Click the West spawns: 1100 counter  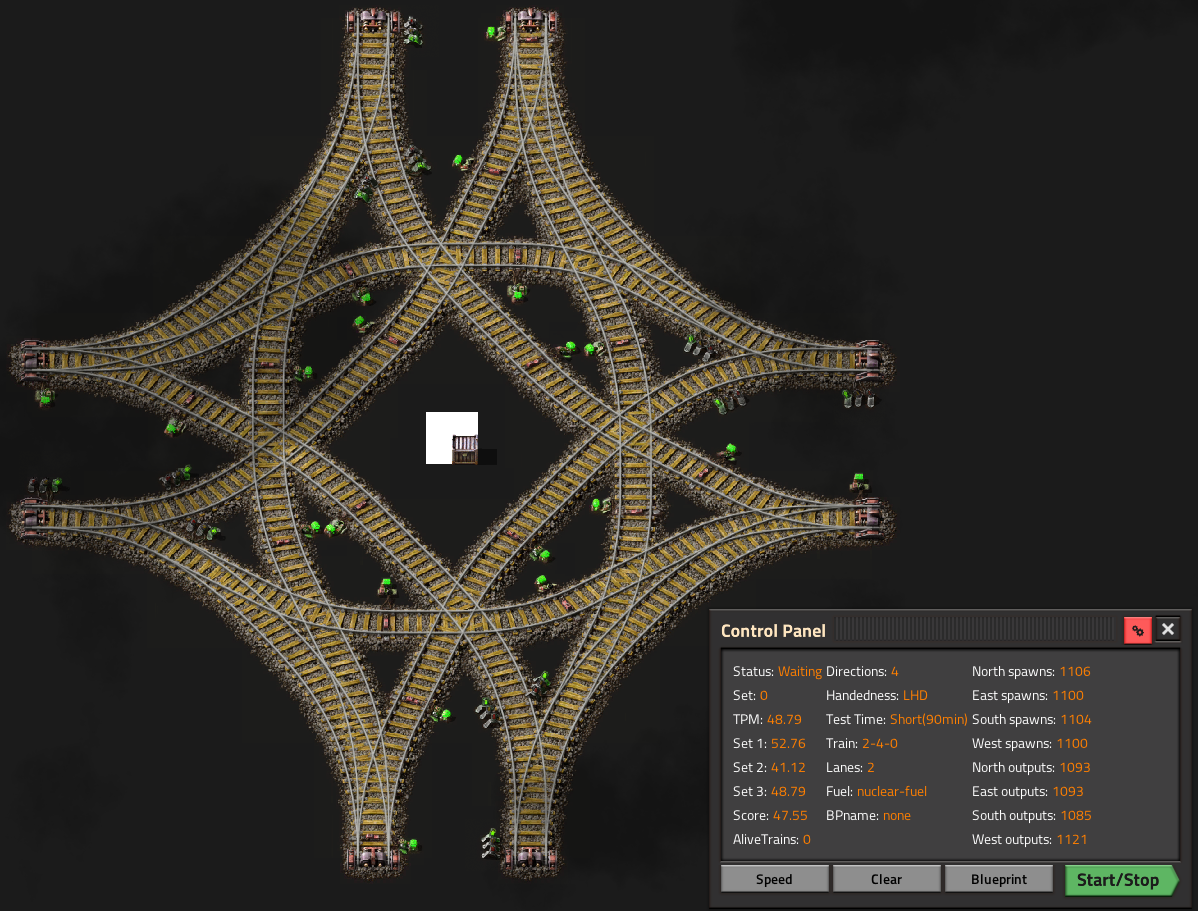coord(1030,744)
